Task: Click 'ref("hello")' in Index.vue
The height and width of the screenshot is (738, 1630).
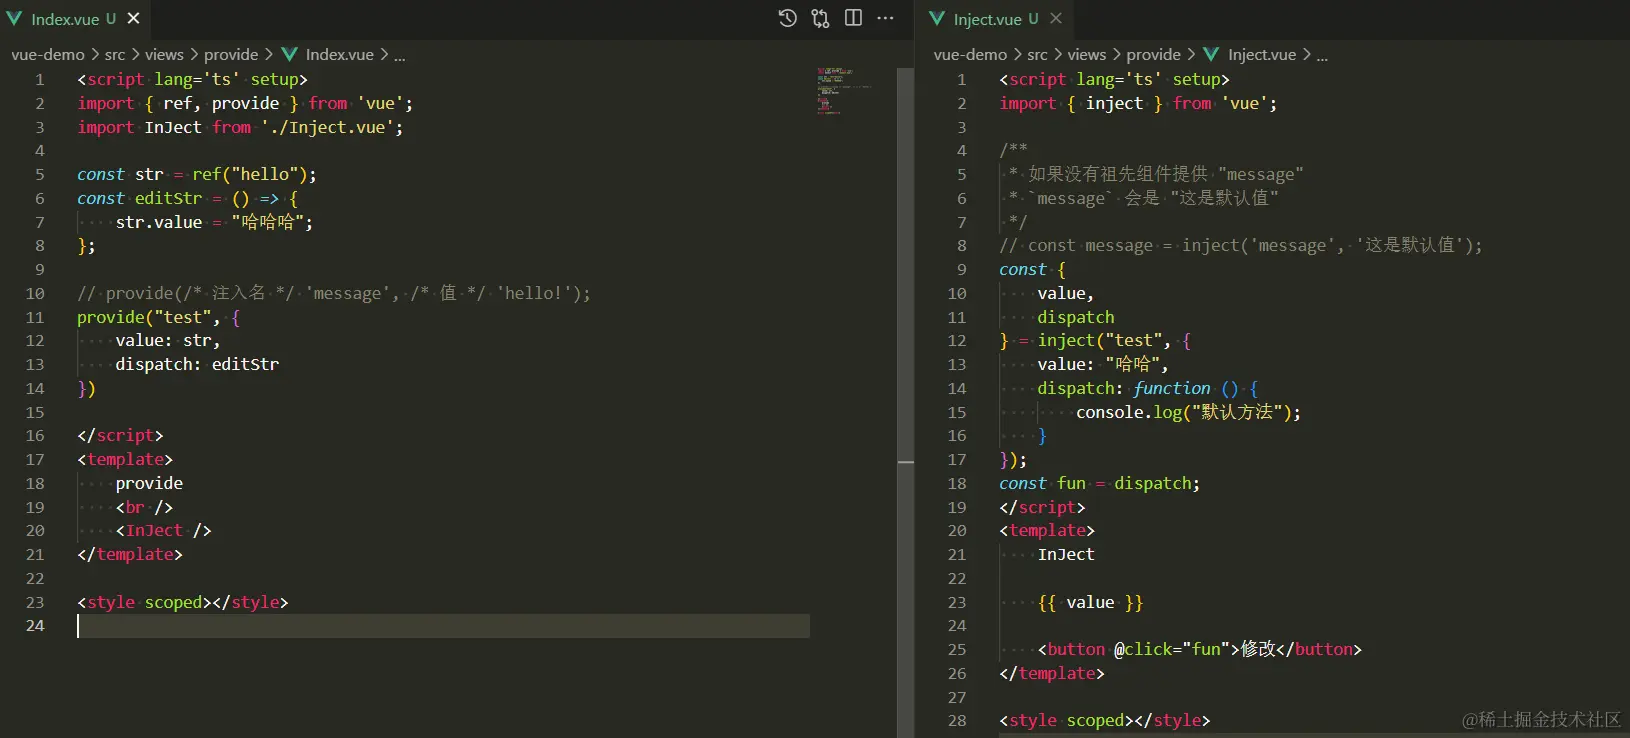Action: click(249, 175)
